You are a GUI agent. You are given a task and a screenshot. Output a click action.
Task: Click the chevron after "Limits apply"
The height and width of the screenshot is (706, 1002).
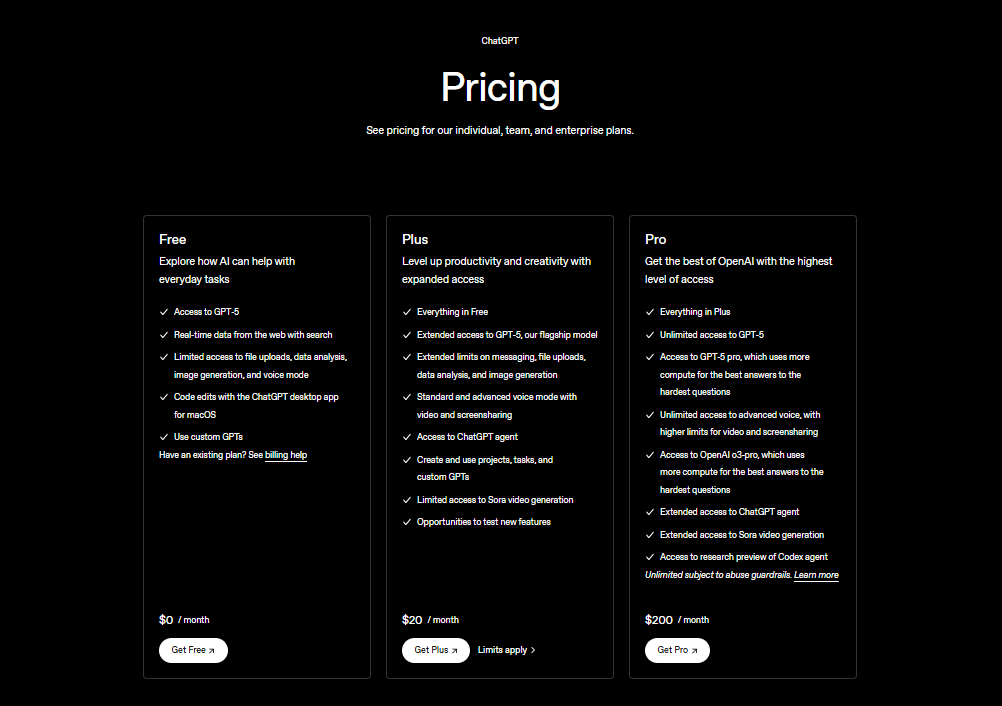(x=532, y=649)
